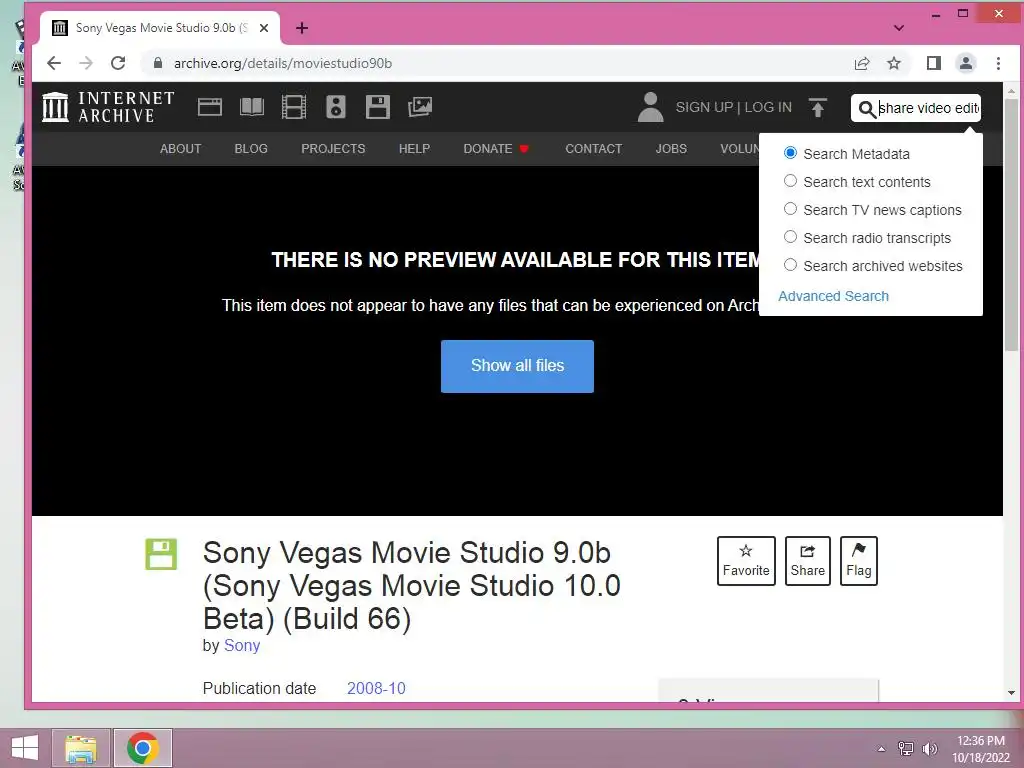Click the green software floppy item icon
Screen dimensions: 1024x768
(161, 554)
